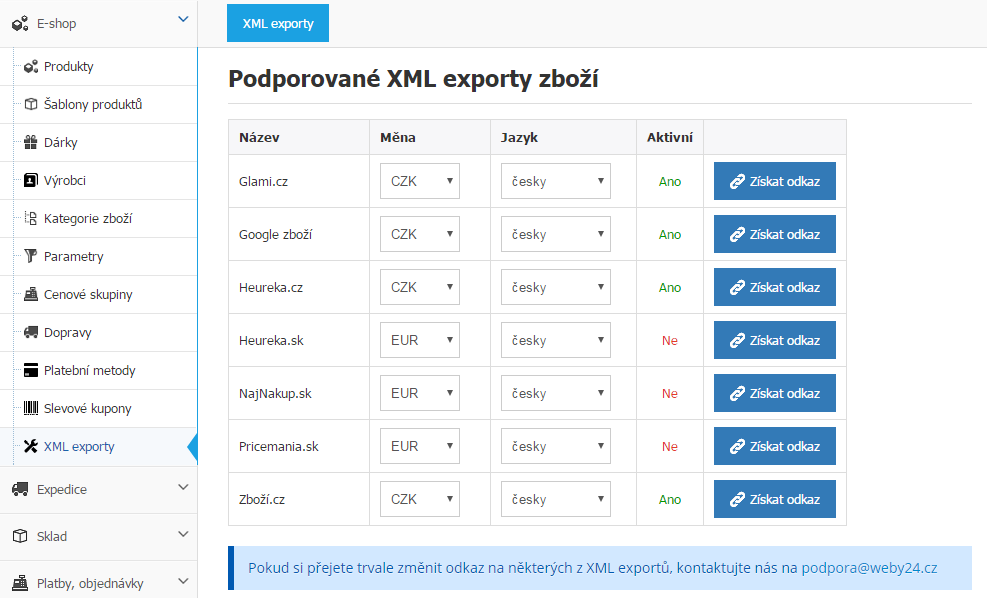Click the Platební metody card icon
987x598 pixels.
pos(31,370)
